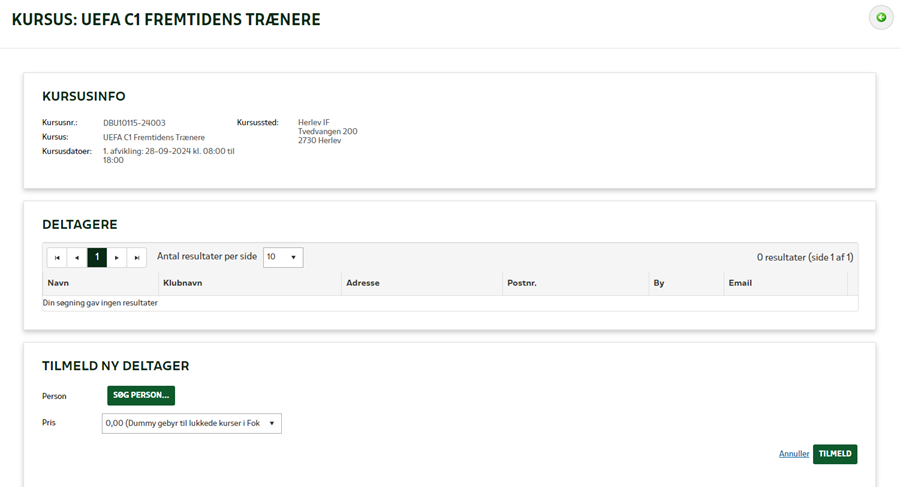Click the green back arrow icon

coord(880,18)
